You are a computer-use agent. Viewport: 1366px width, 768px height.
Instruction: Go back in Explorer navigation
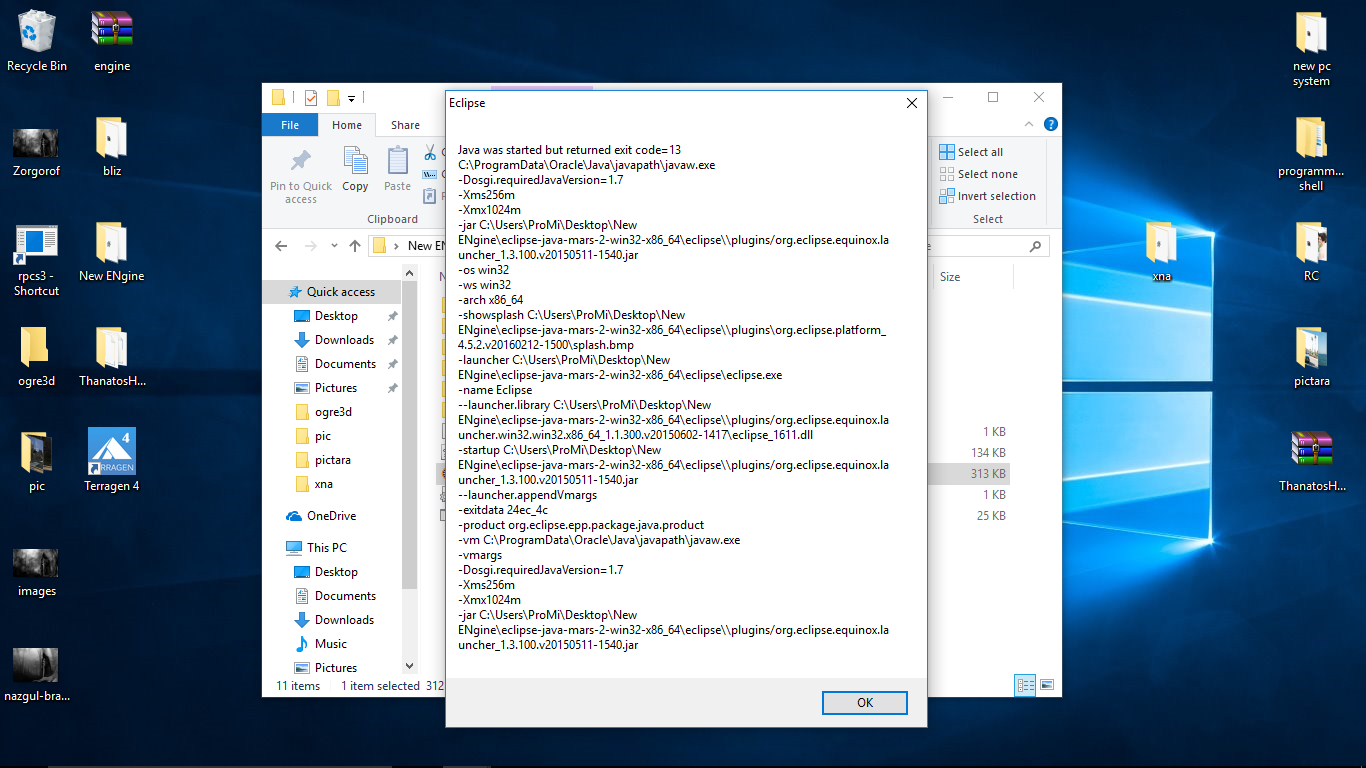click(281, 246)
